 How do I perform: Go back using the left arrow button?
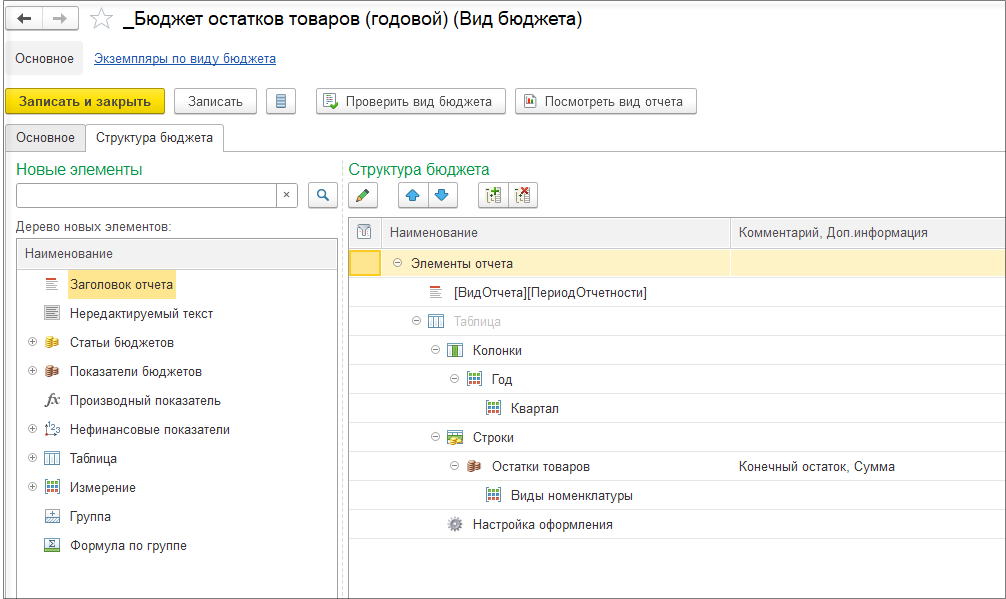[25, 19]
